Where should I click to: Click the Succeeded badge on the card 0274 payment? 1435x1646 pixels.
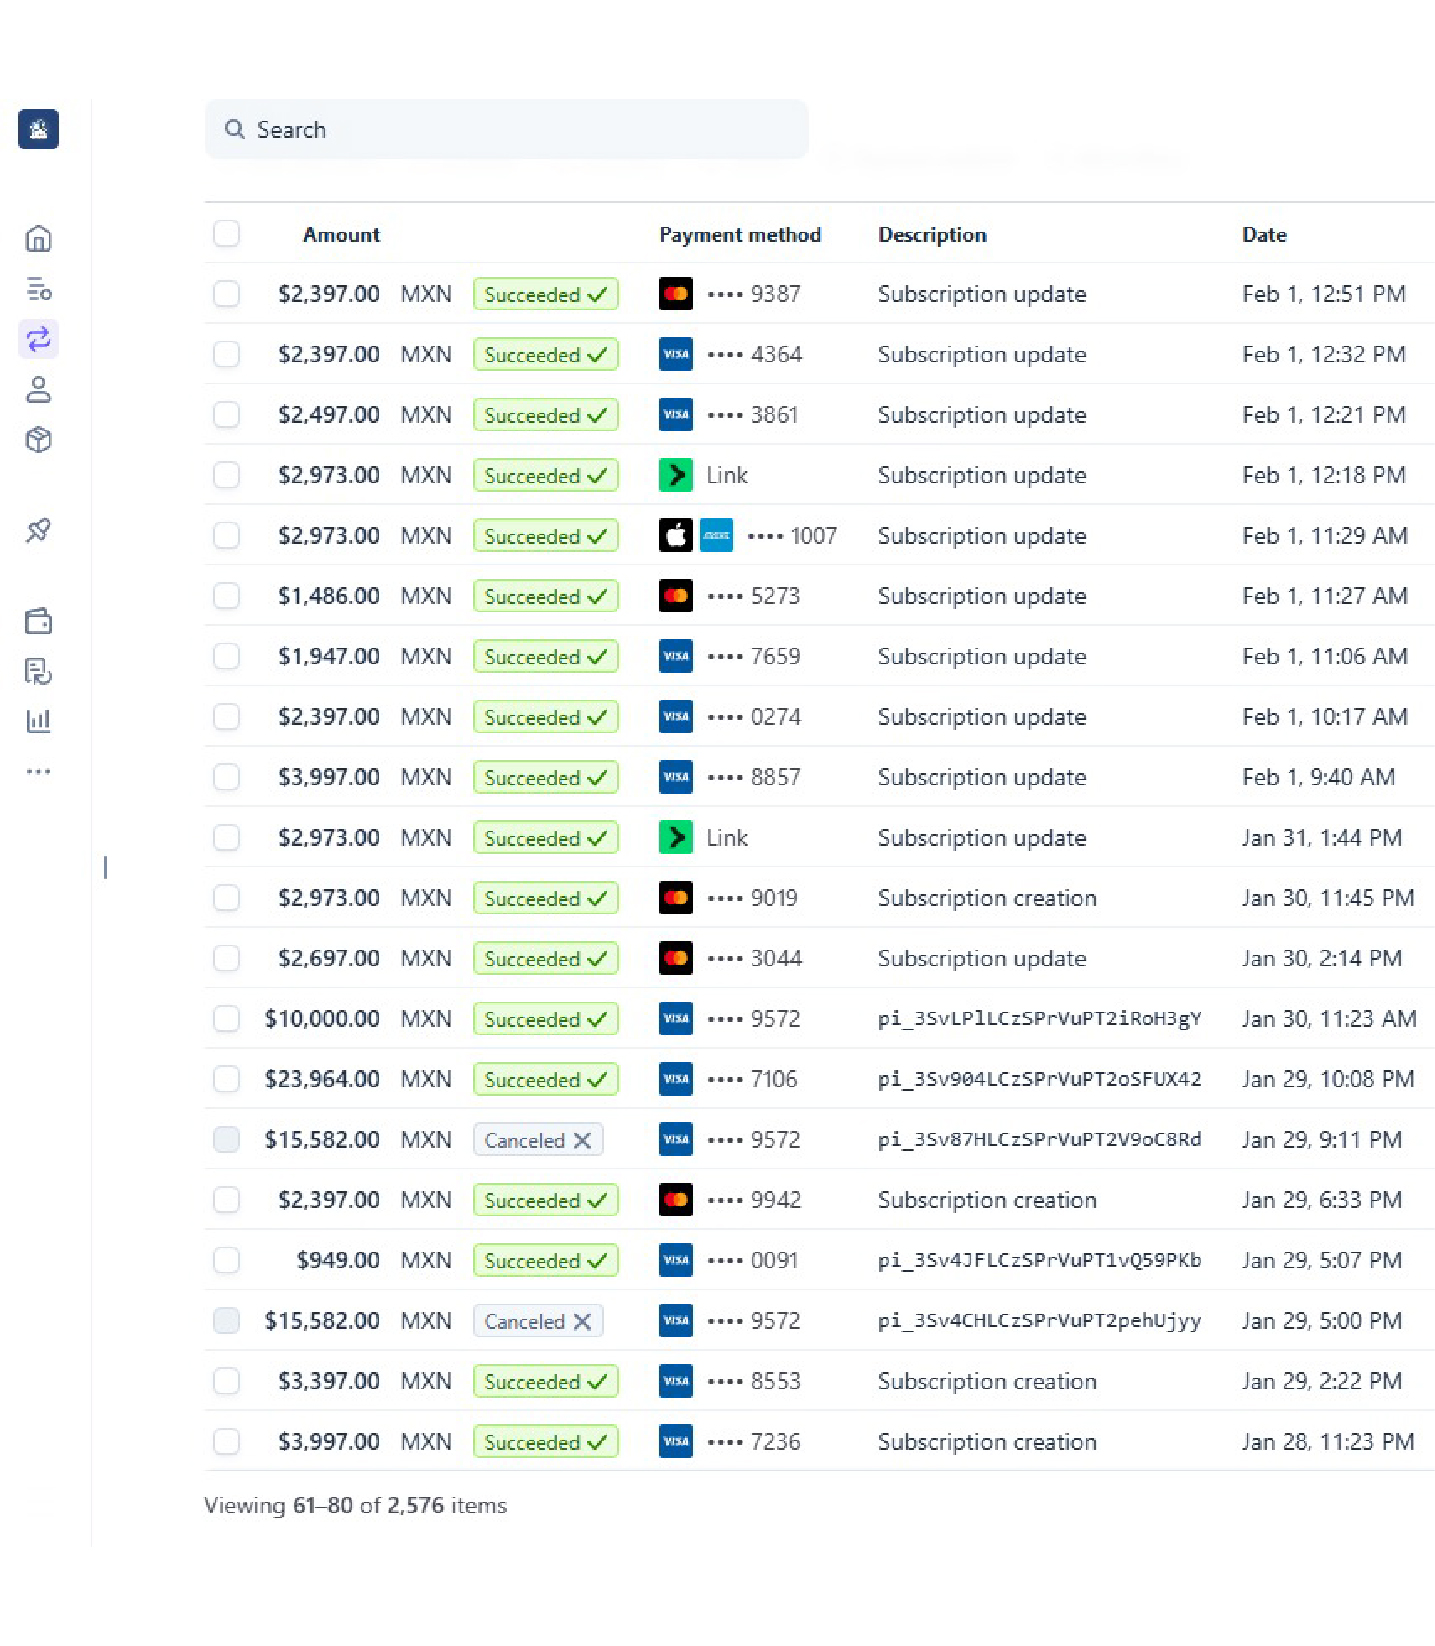click(545, 717)
